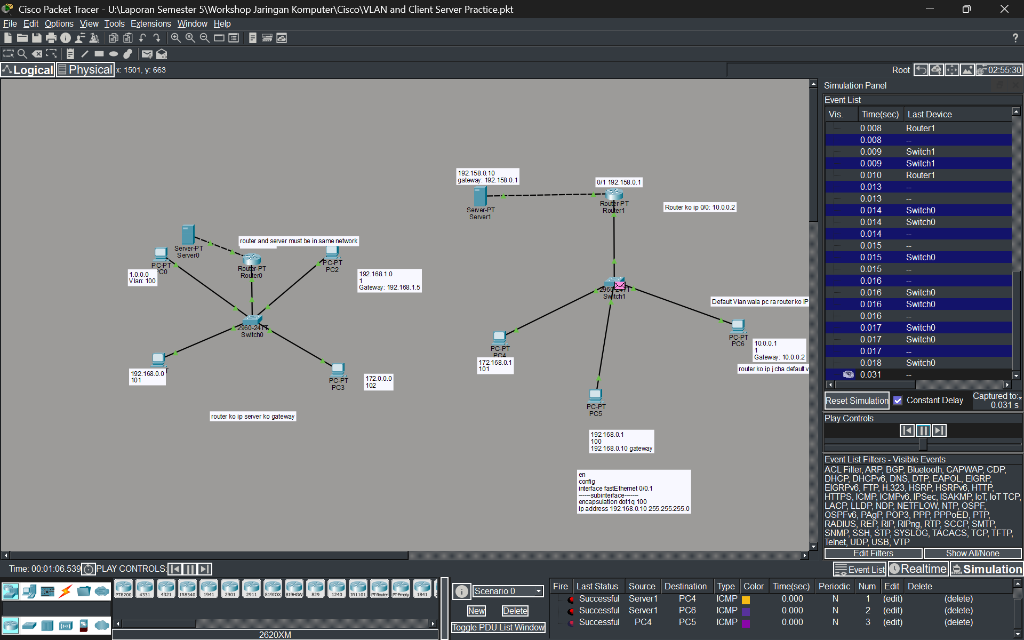Click the Set Tiled Background icon
This screenshot has width=1024, height=640.
click(967, 70)
